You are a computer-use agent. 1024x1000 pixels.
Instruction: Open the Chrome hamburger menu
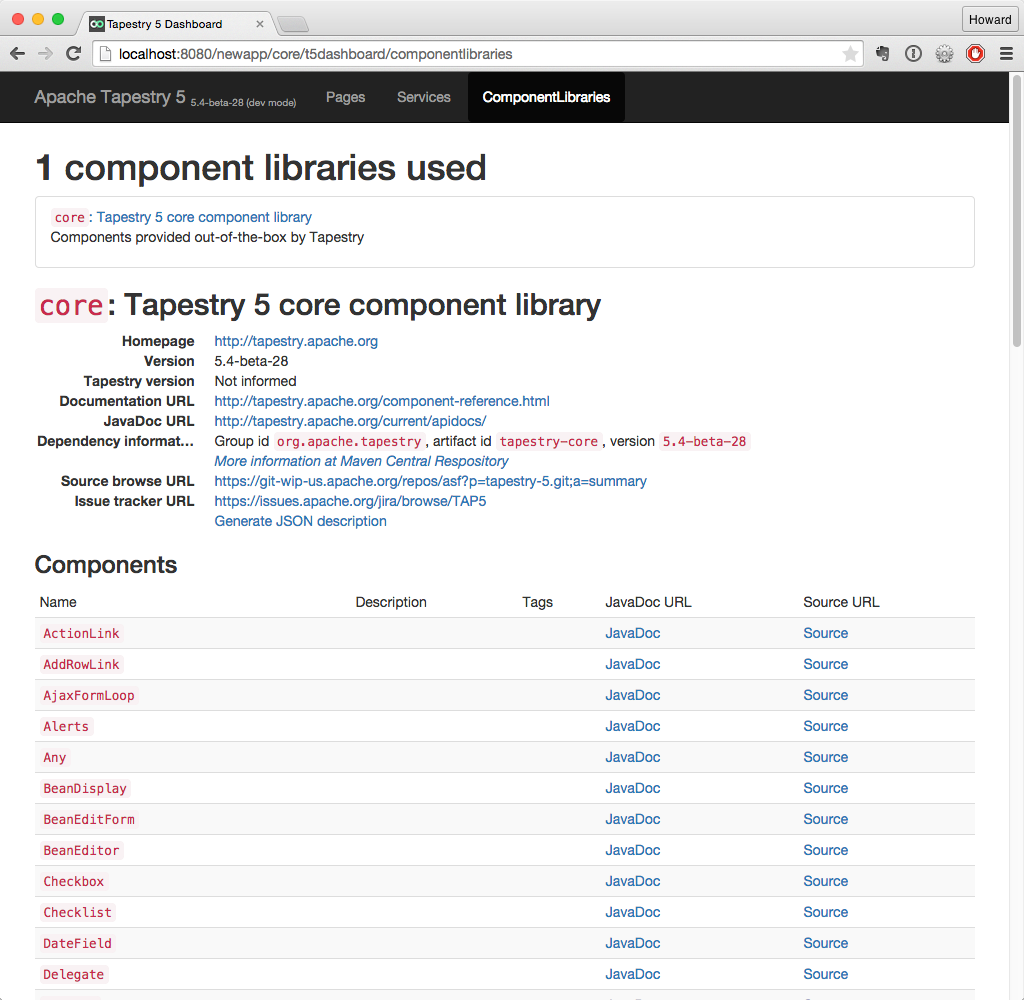(x=1006, y=54)
